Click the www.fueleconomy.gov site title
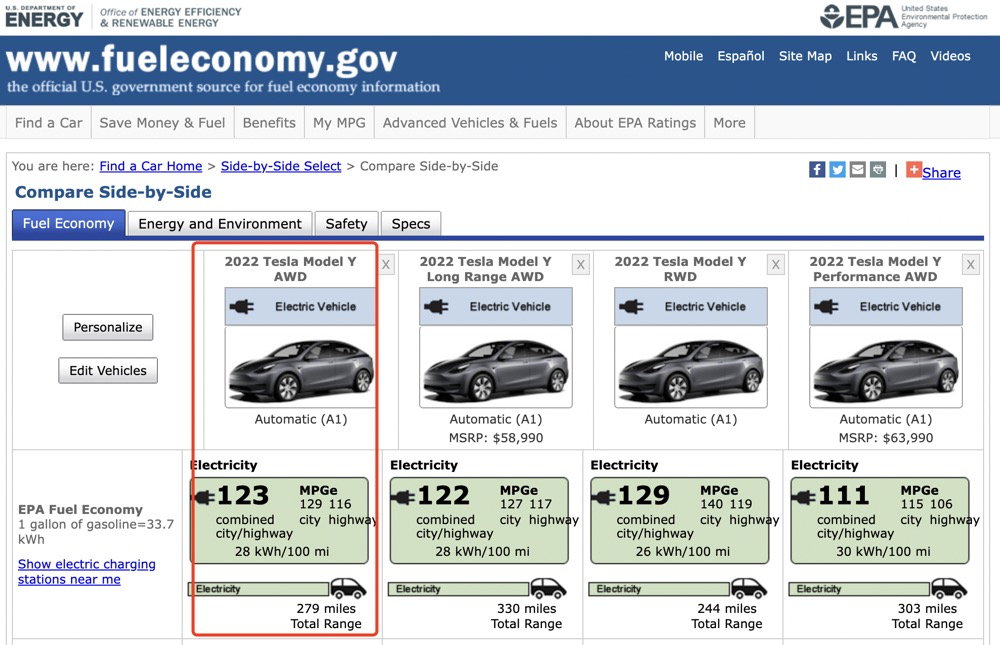The width and height of the screenshot is (1000, 645). 202,59
